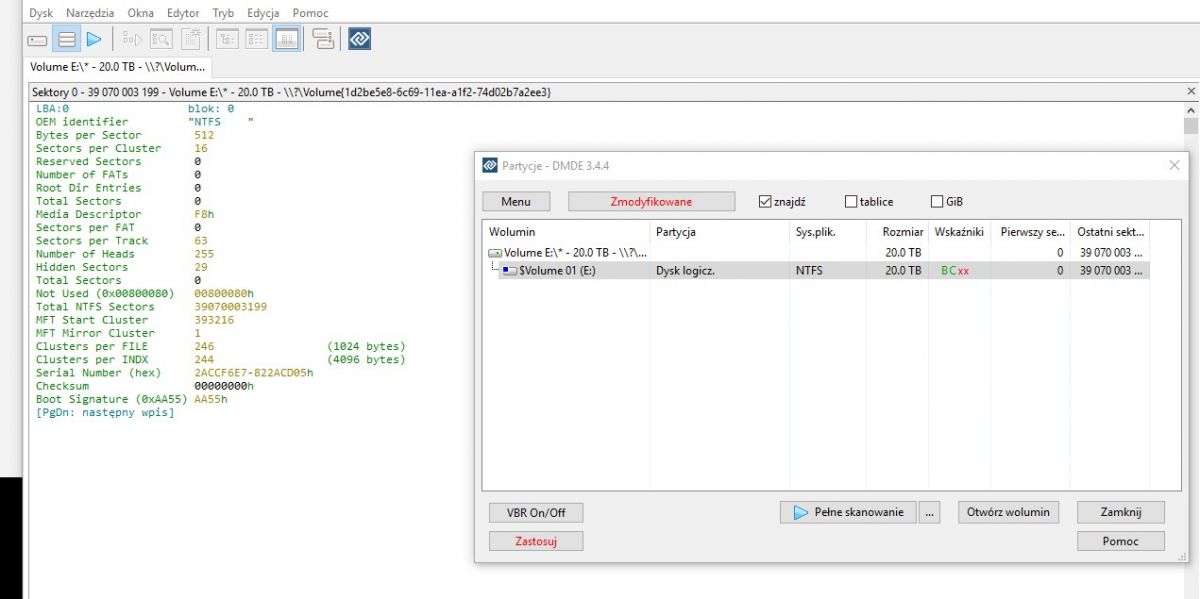Click the Hidden Sectors value 29
Screen dimensions: 1200x599
click(201, 267)
